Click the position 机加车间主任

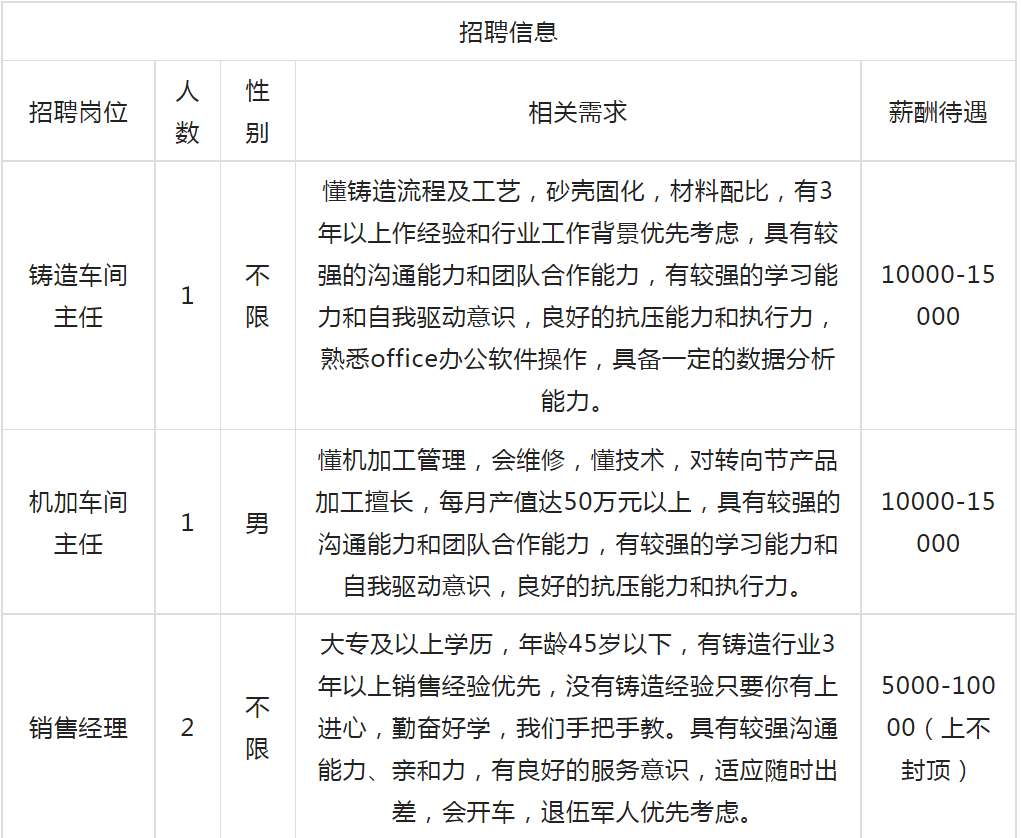pyautogui.click(x=78, y=523)
